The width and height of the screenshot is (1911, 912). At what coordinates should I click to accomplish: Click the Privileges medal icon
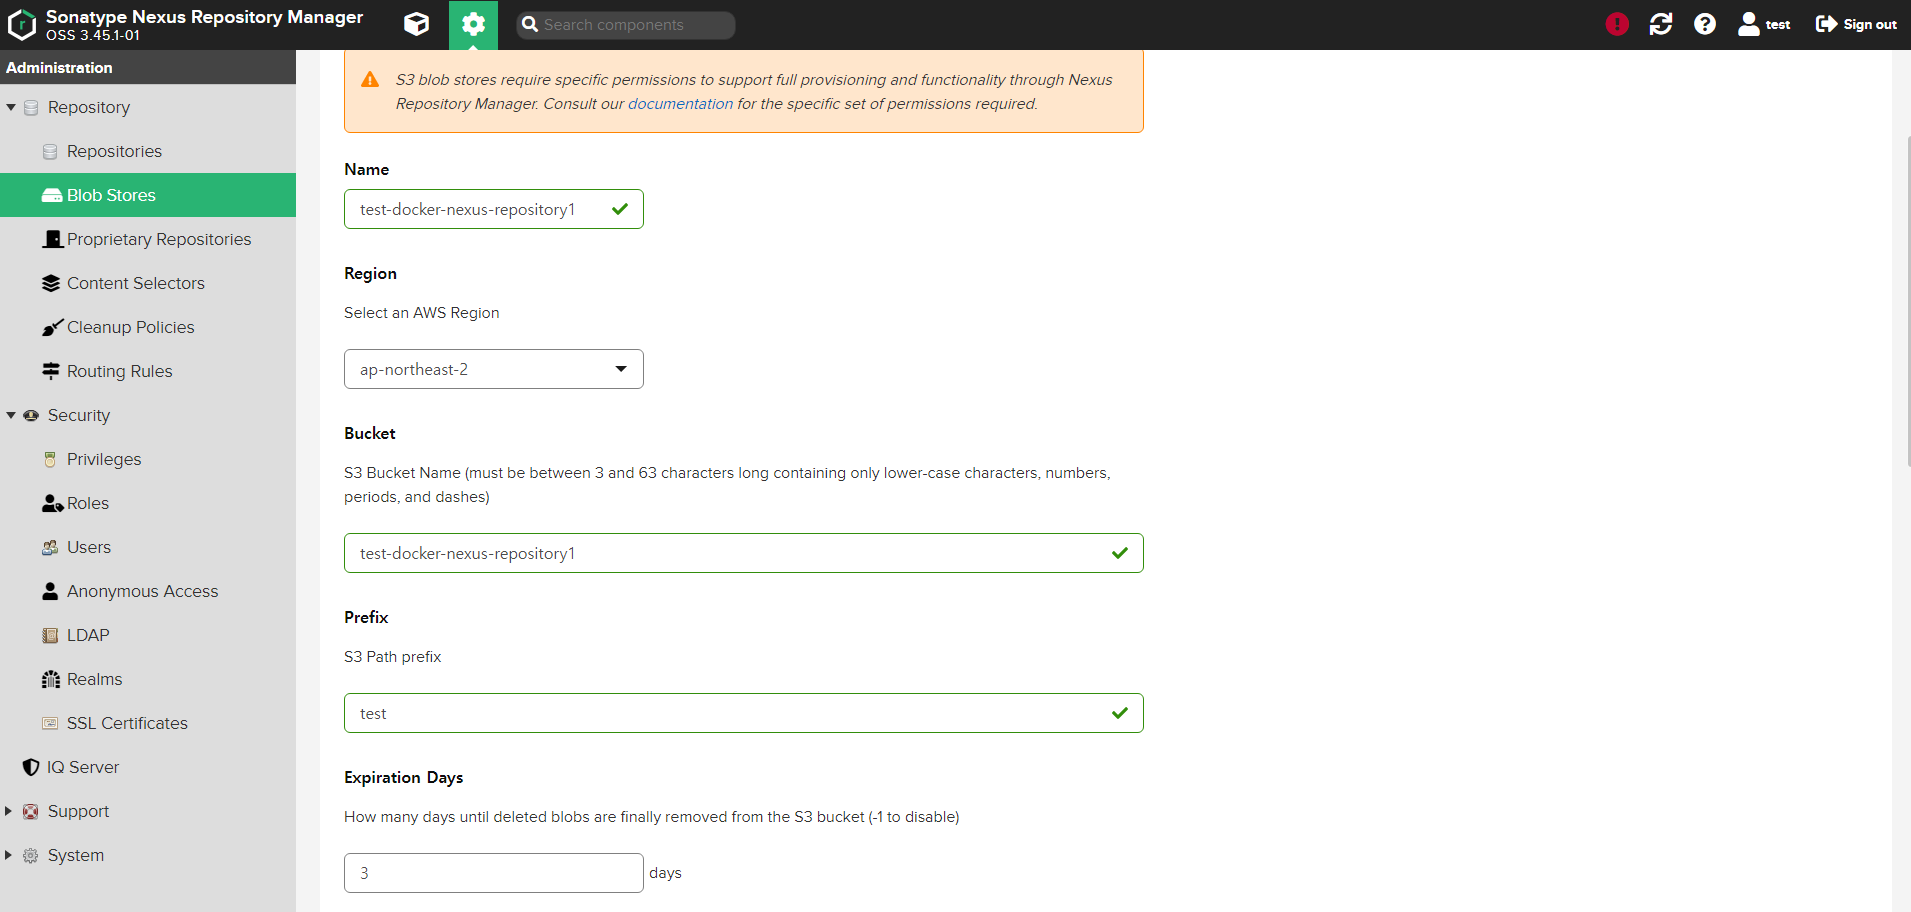tap(50, 459)
